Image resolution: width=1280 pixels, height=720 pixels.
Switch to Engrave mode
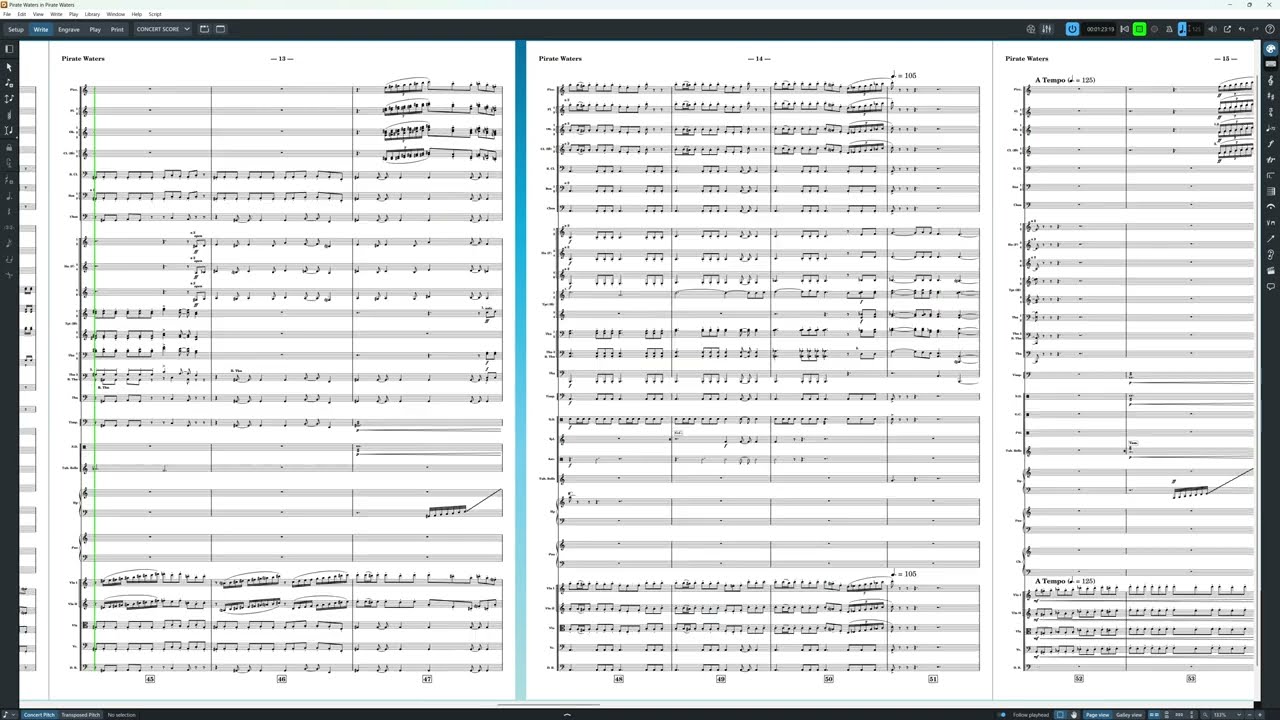(x=69, y=29)
